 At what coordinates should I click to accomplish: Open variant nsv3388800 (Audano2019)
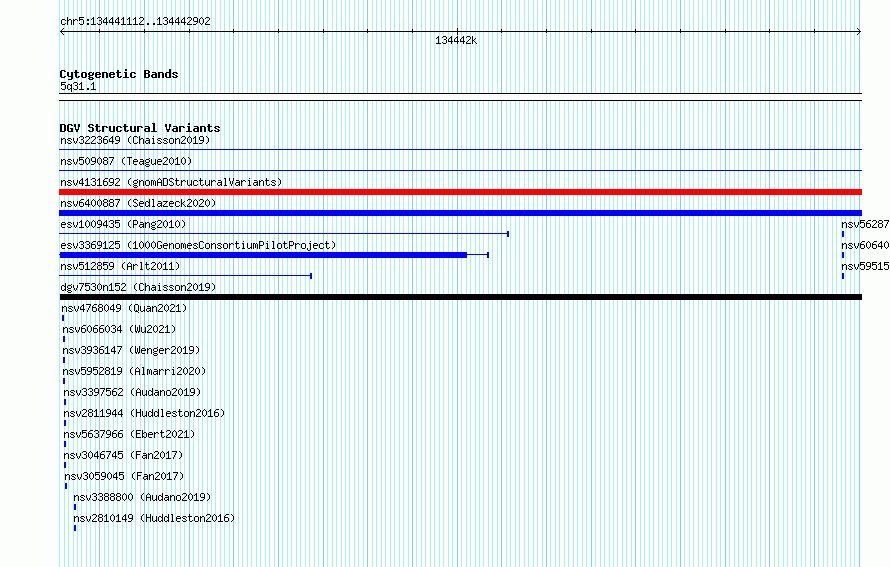pyautogui.click(x=142, y=497)
